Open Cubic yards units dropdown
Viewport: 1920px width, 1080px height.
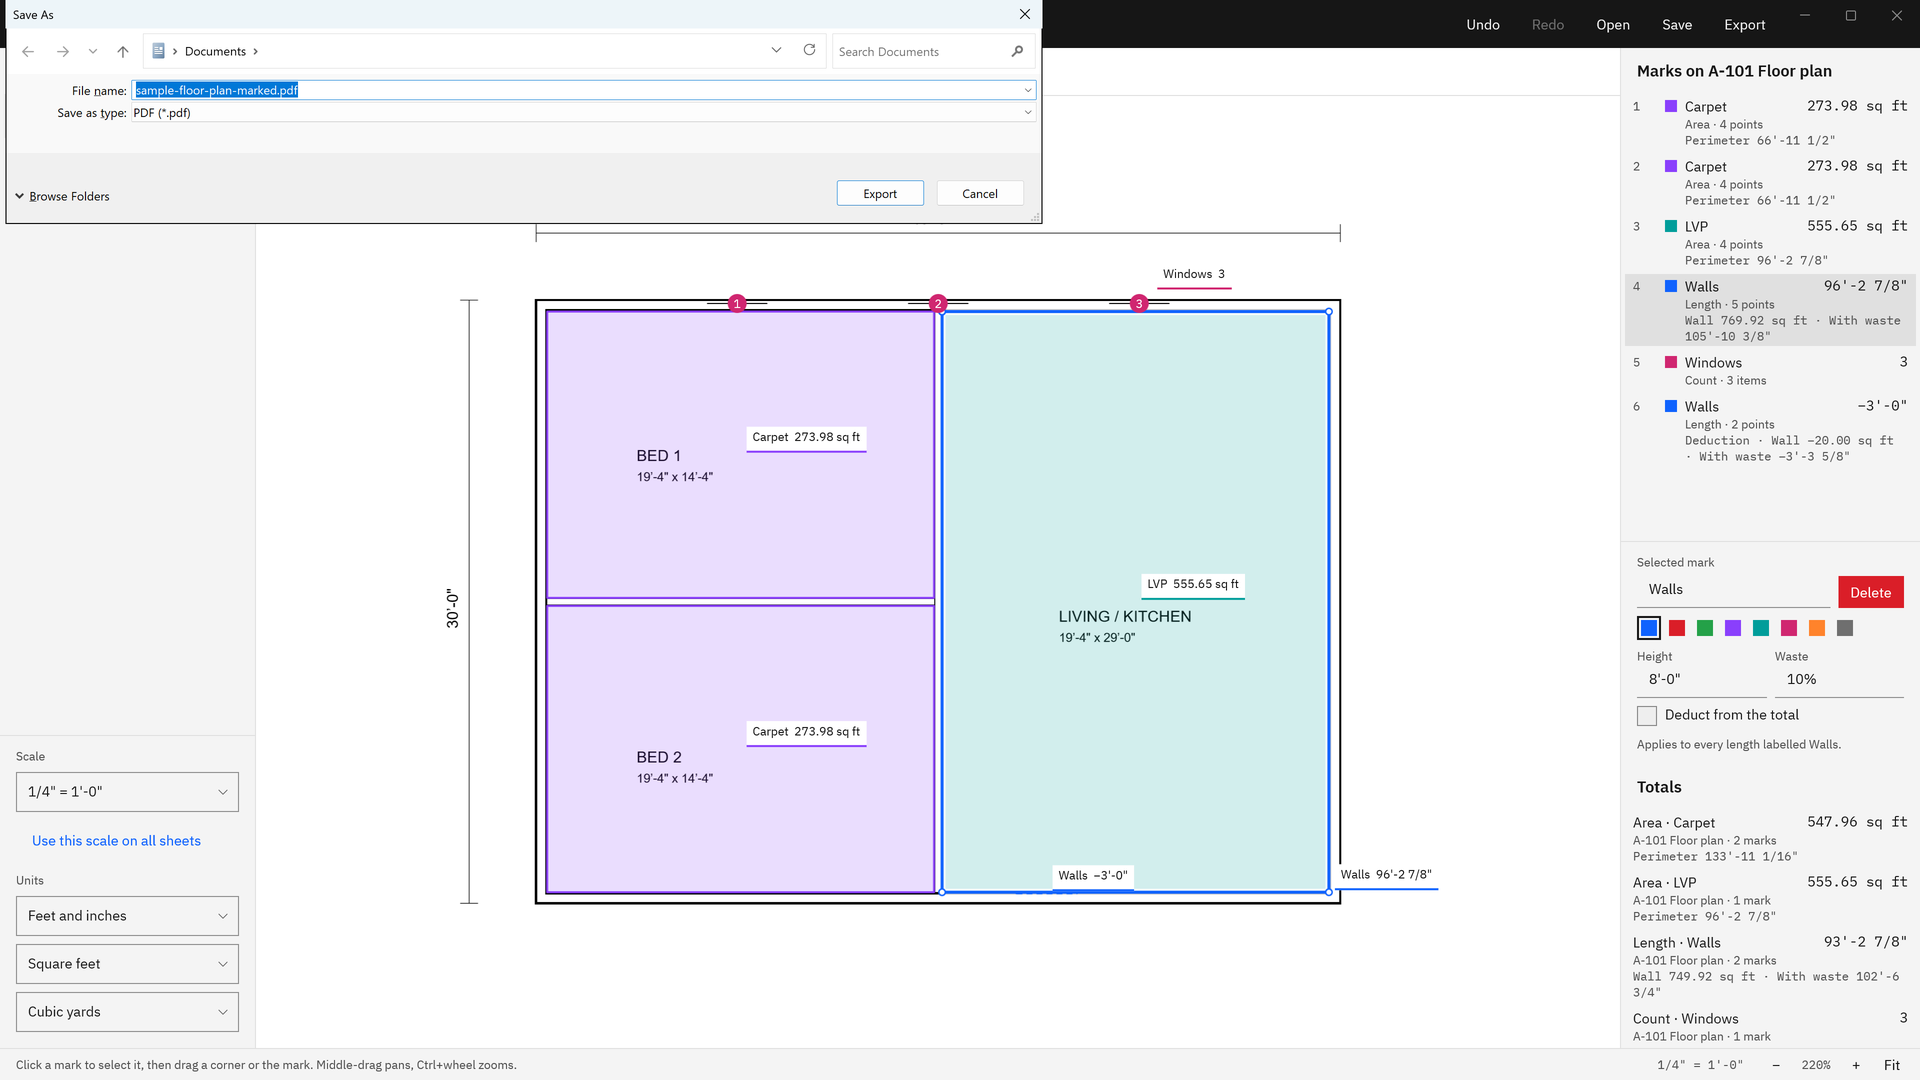point(127,1012)
